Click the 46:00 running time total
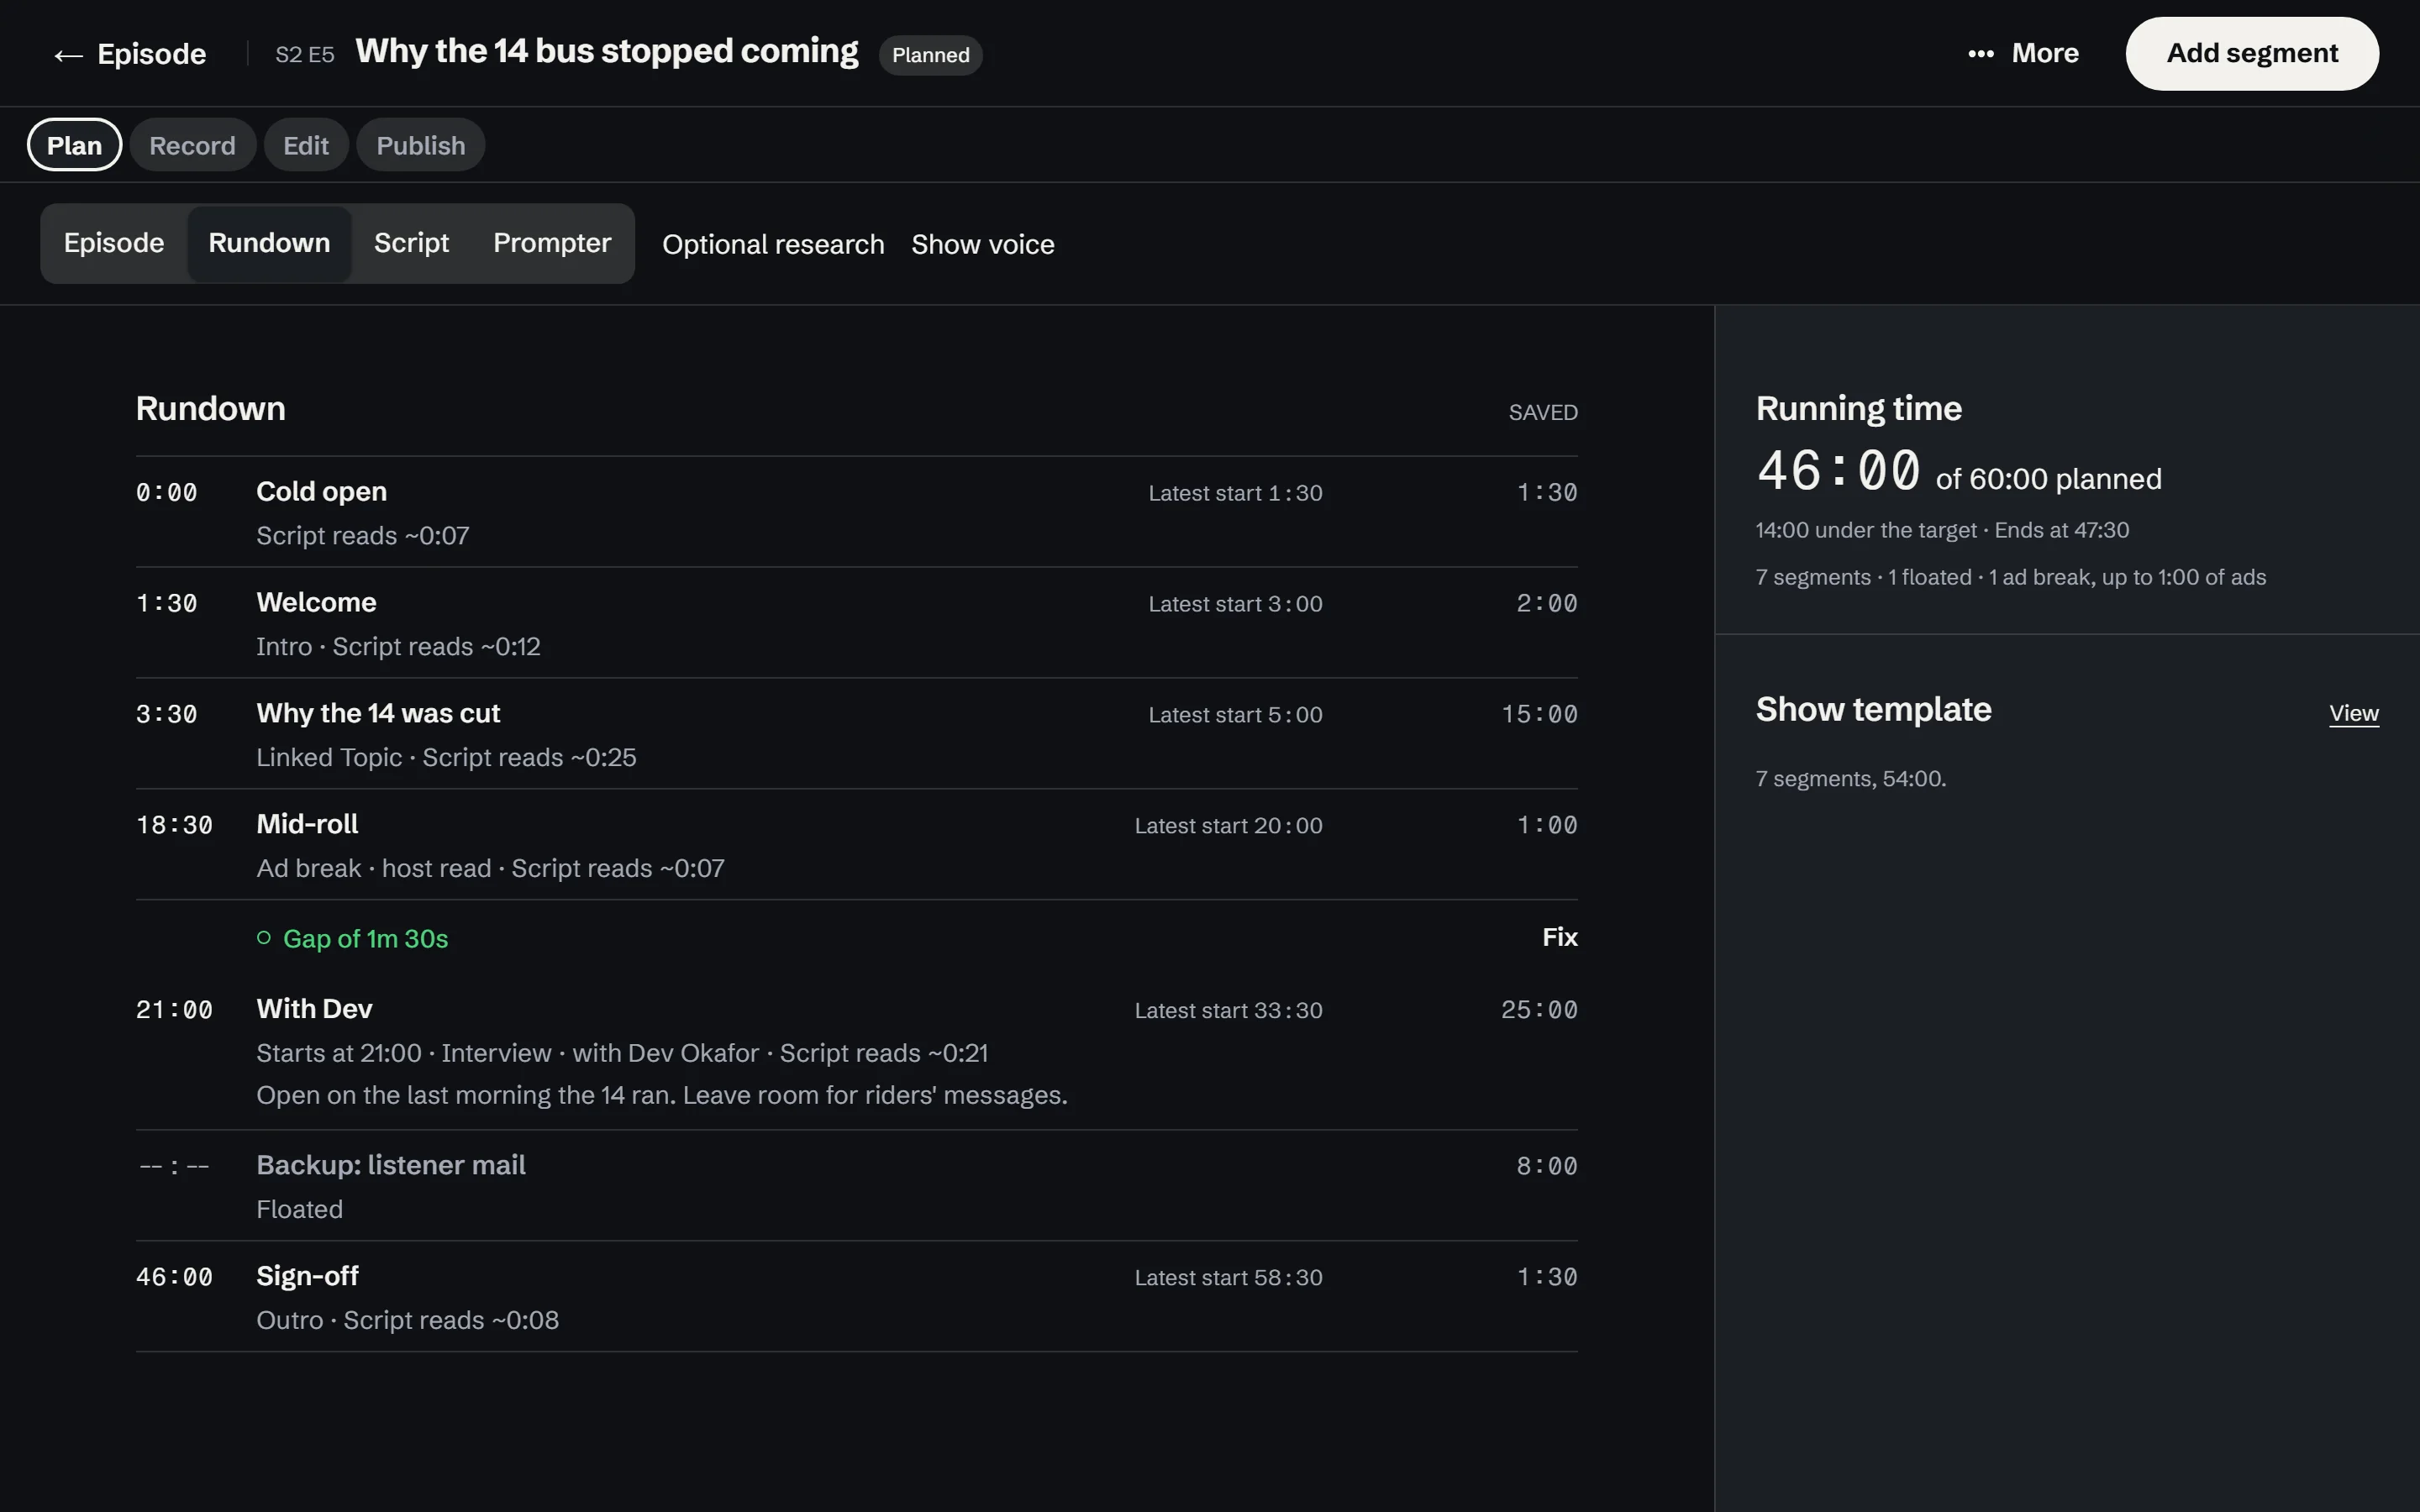 [x=1838, y=471]
